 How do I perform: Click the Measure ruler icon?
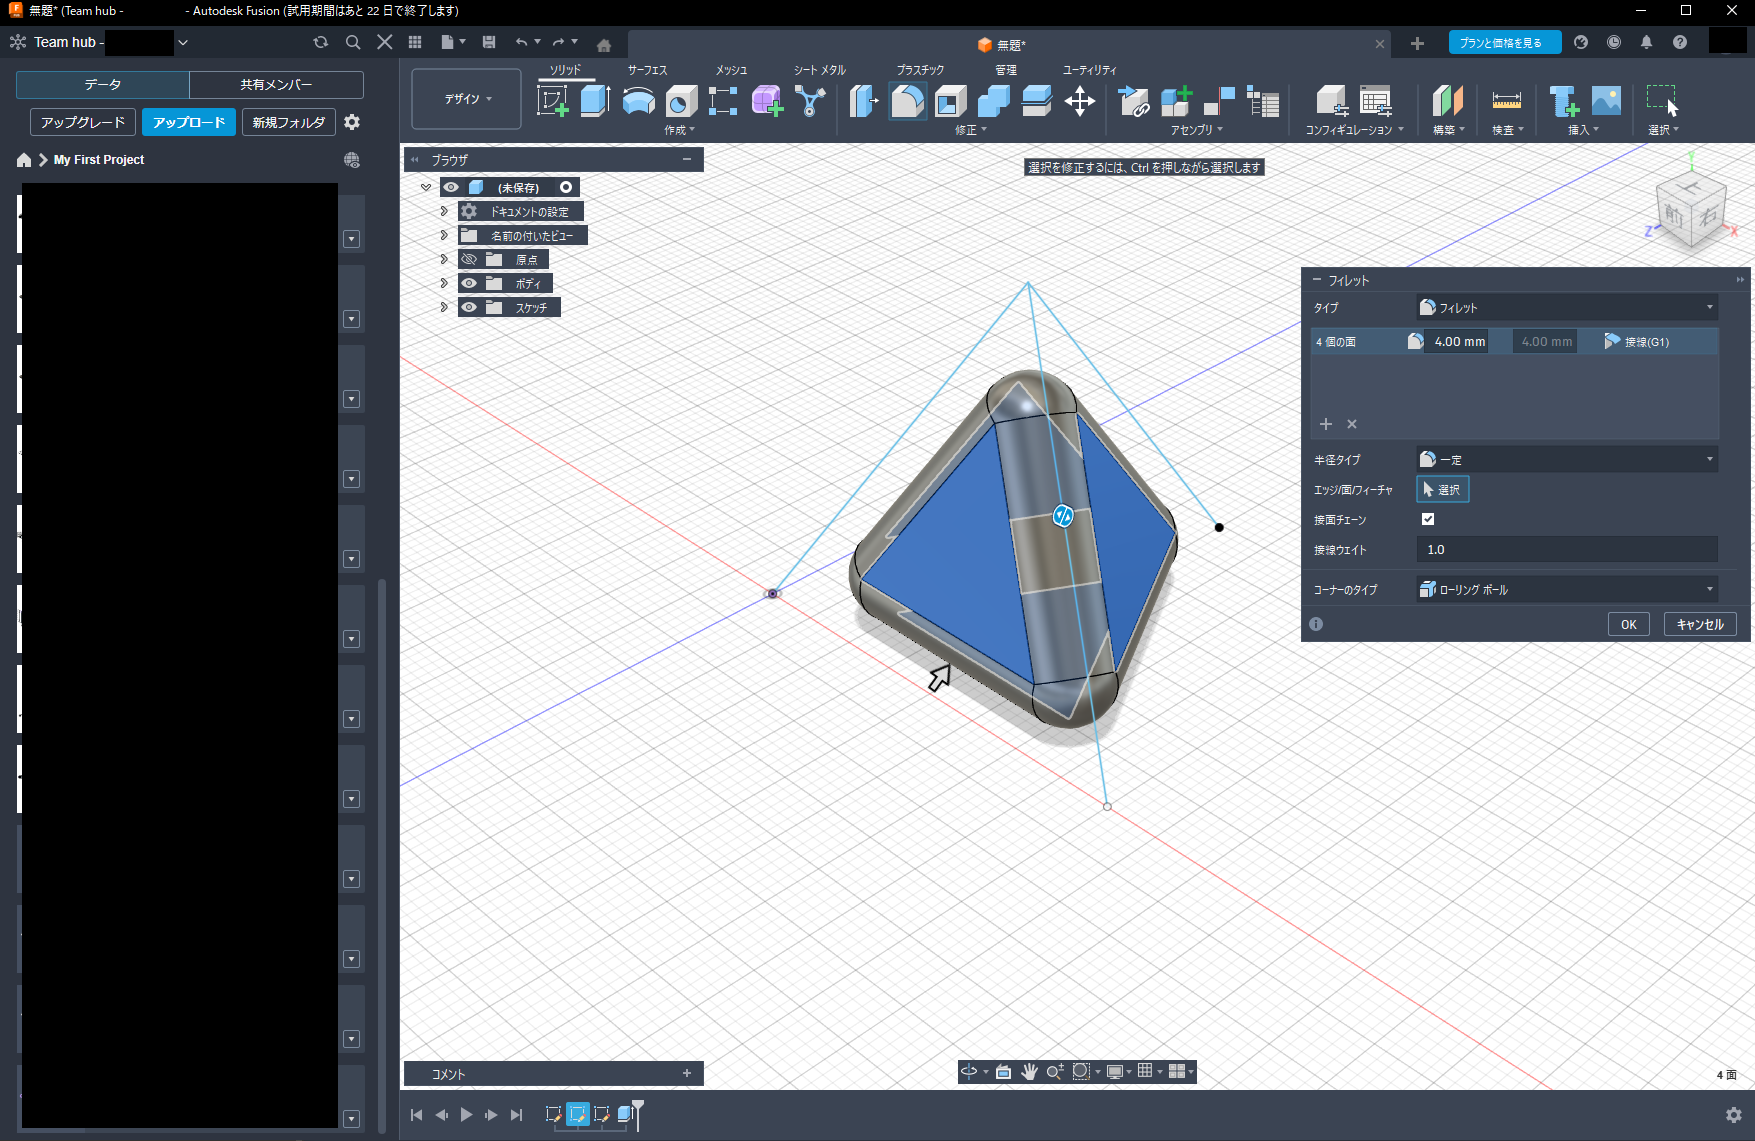pos(1506,101)
